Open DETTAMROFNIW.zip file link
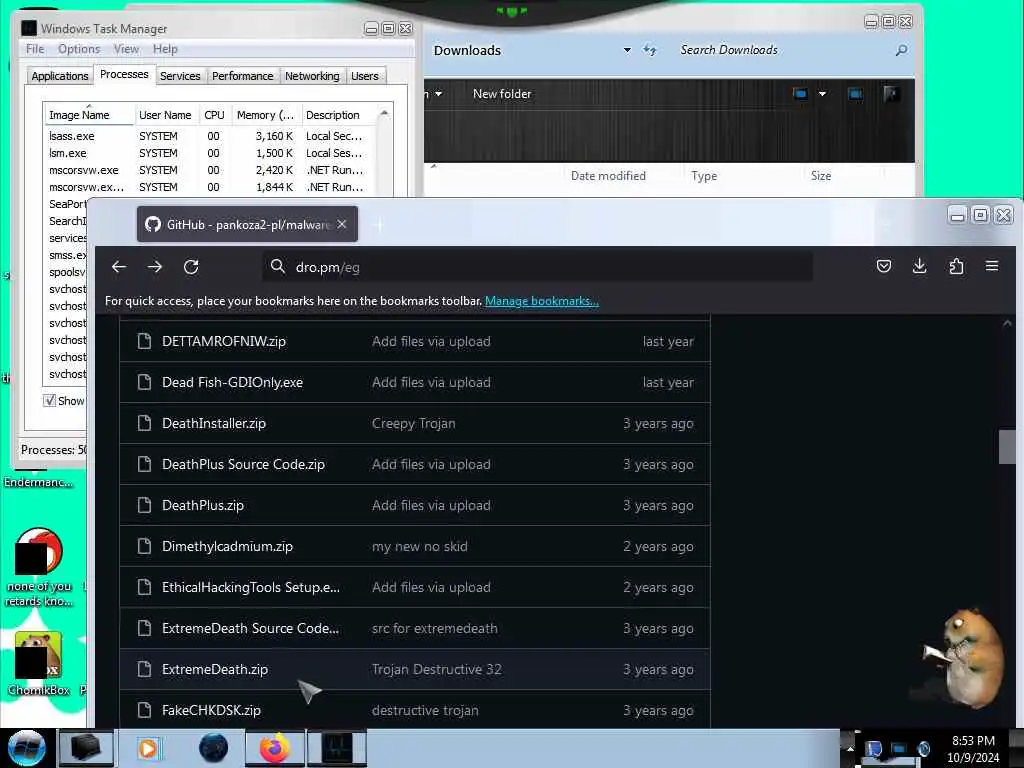 pyautogui.click(x=223, y=342)
